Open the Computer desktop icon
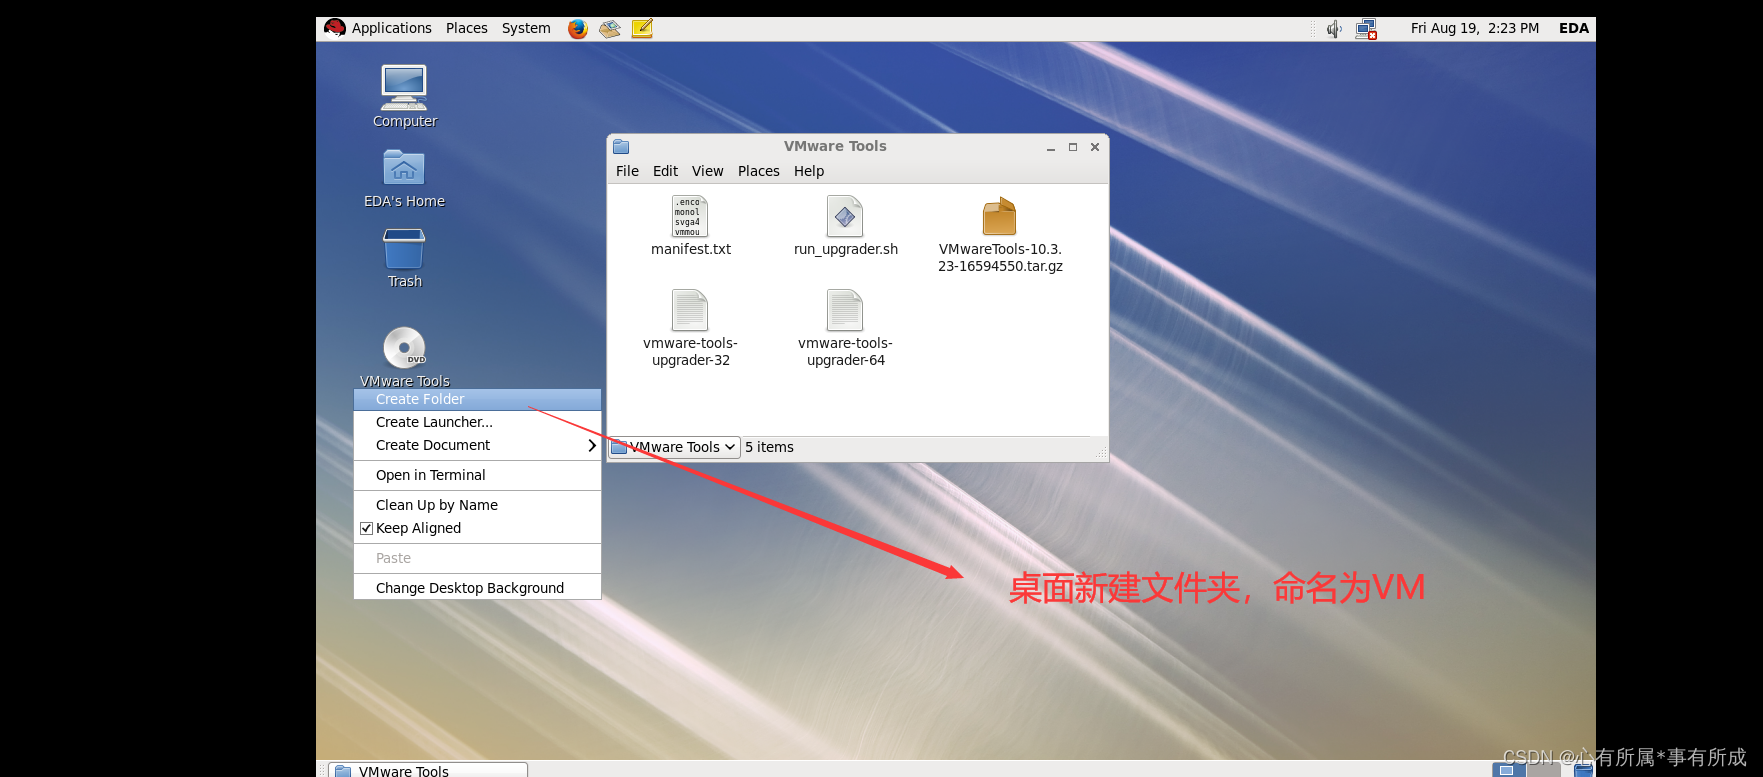The height and width of the screenshot is (777, 1763). point(404,88)
